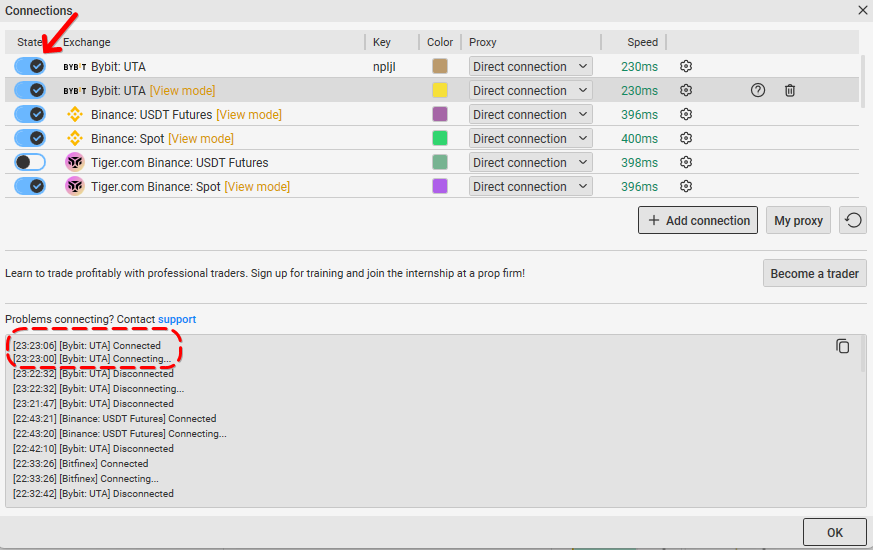Click the Color column header
873x550 pixels.
click(x=440, y=42)
